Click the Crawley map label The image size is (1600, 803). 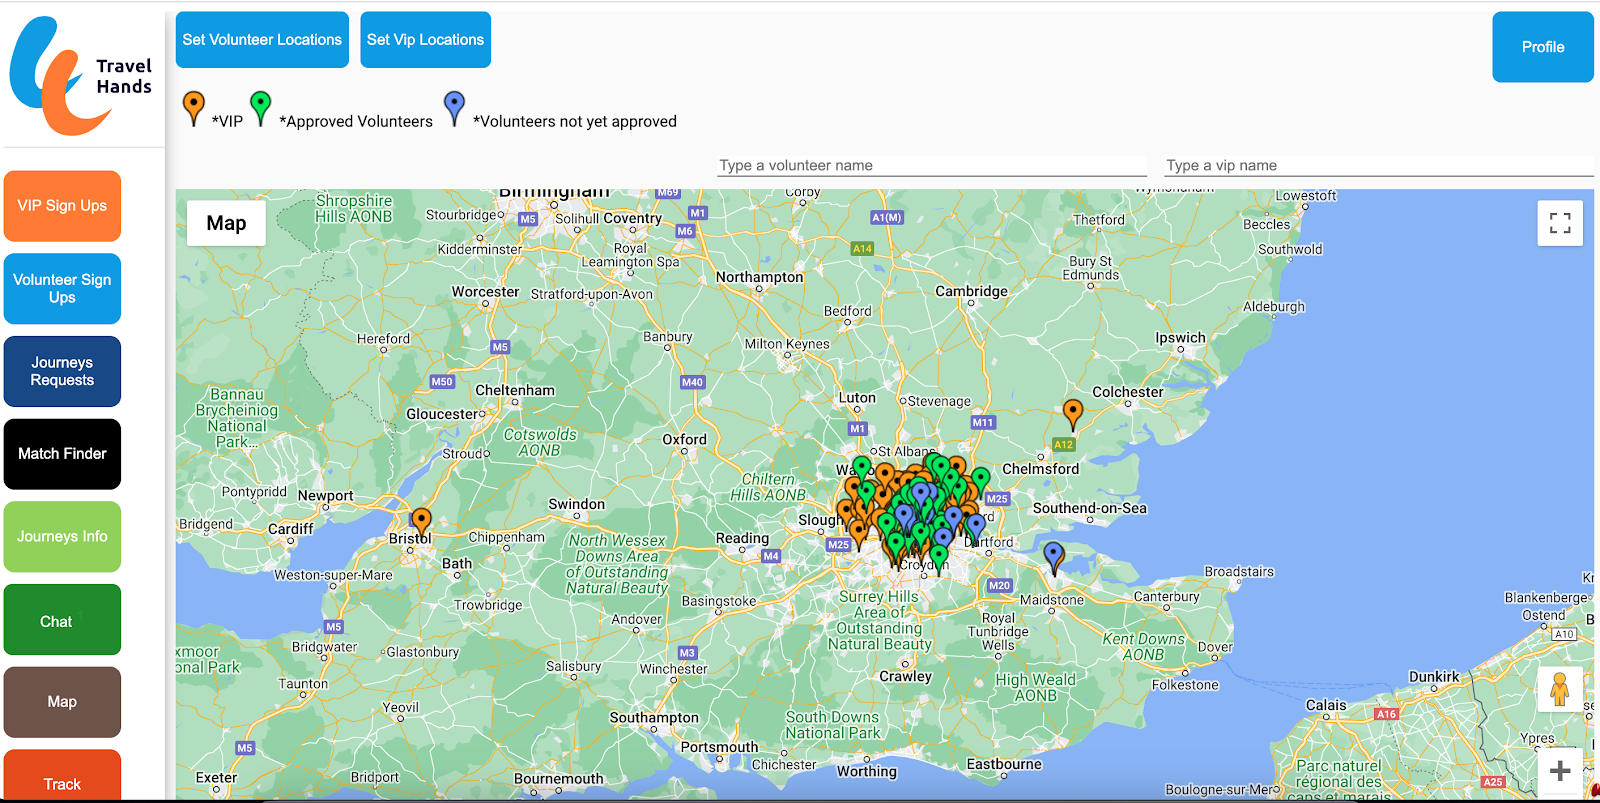tap(905, 676)
